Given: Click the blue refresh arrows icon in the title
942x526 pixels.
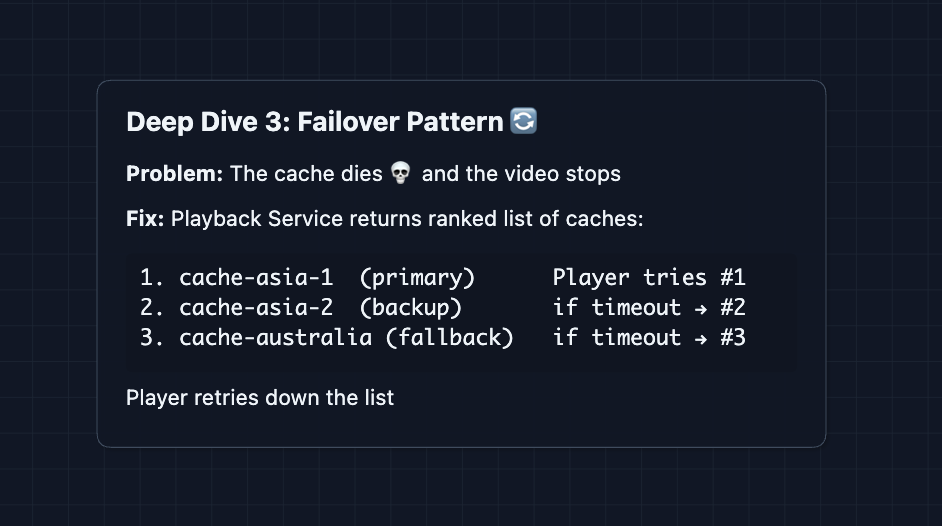Looking at the screenshot, I should tap(523, 122).
